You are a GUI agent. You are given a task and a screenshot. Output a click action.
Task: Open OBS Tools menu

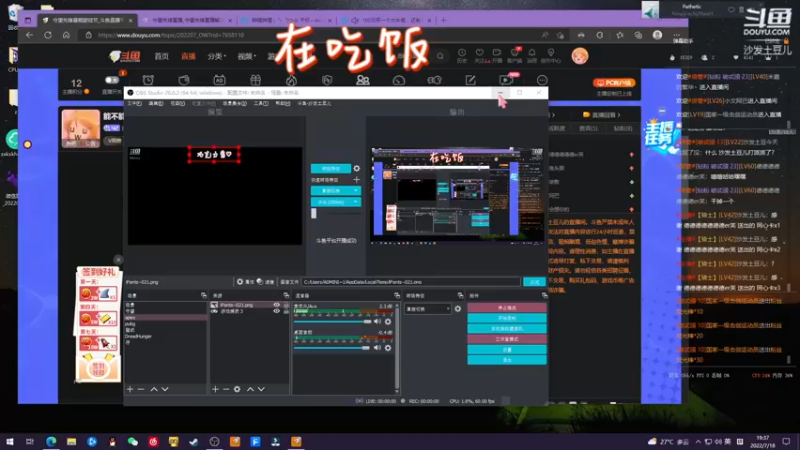pos(261,103)
